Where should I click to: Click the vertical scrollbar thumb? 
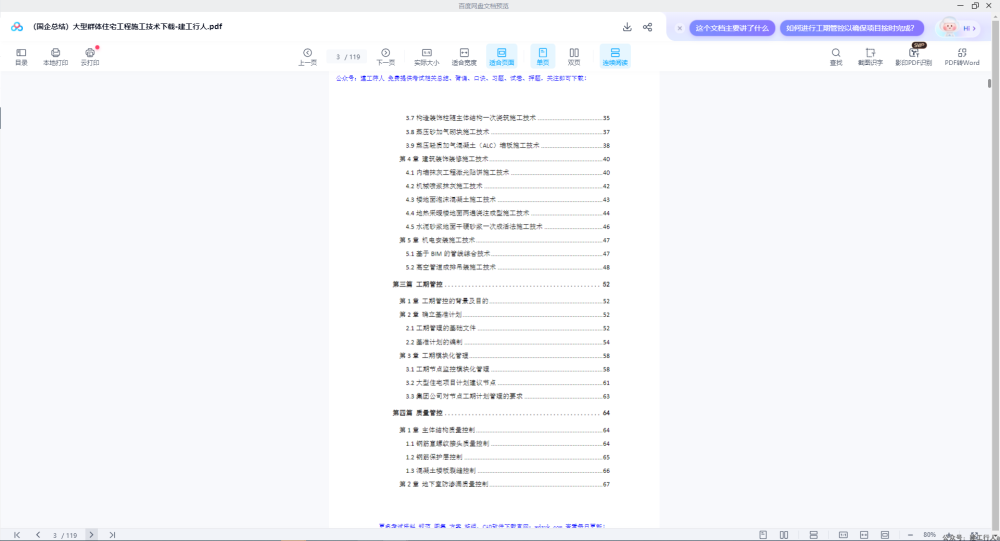coord(989,83)
